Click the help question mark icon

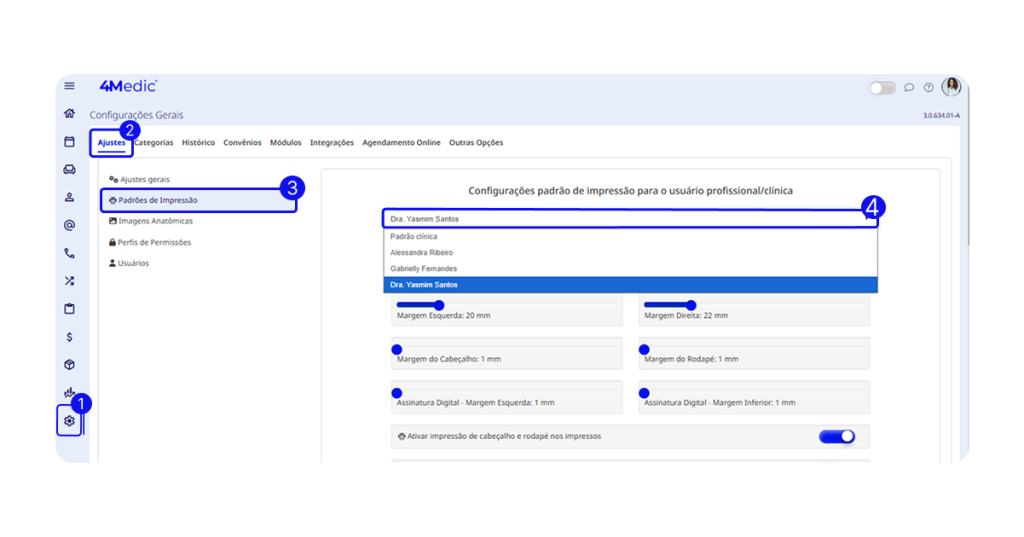(x=928, y=88)
